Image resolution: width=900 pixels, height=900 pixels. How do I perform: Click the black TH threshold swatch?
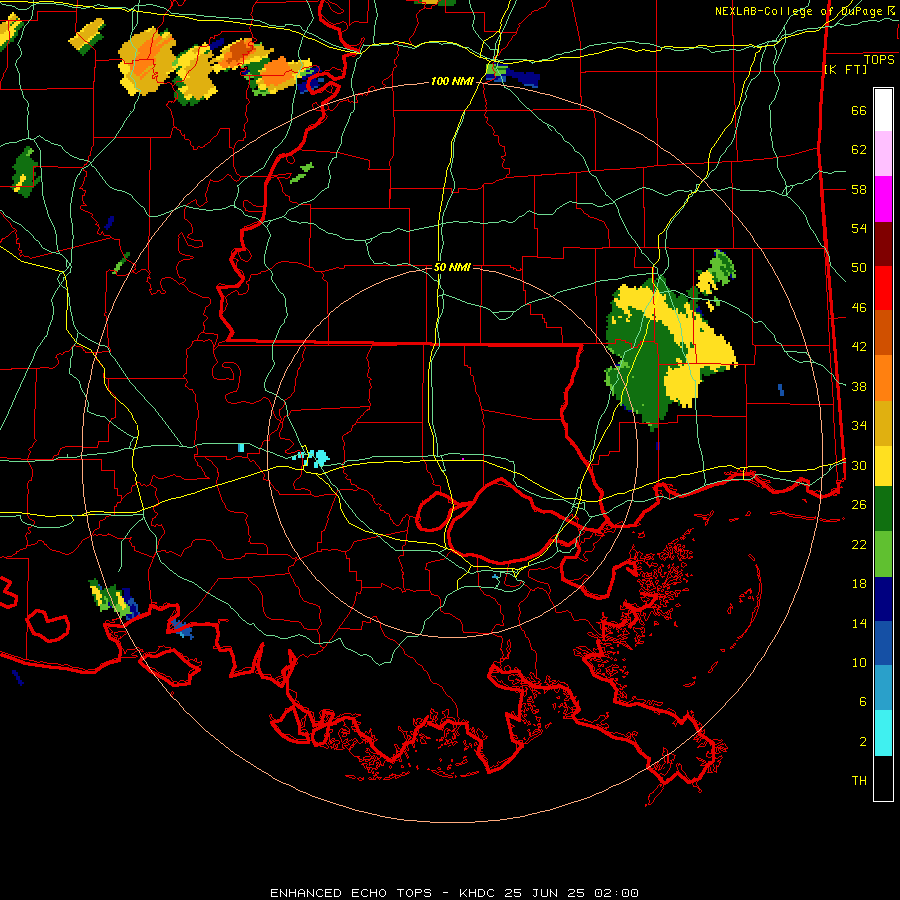pos(883,778)
